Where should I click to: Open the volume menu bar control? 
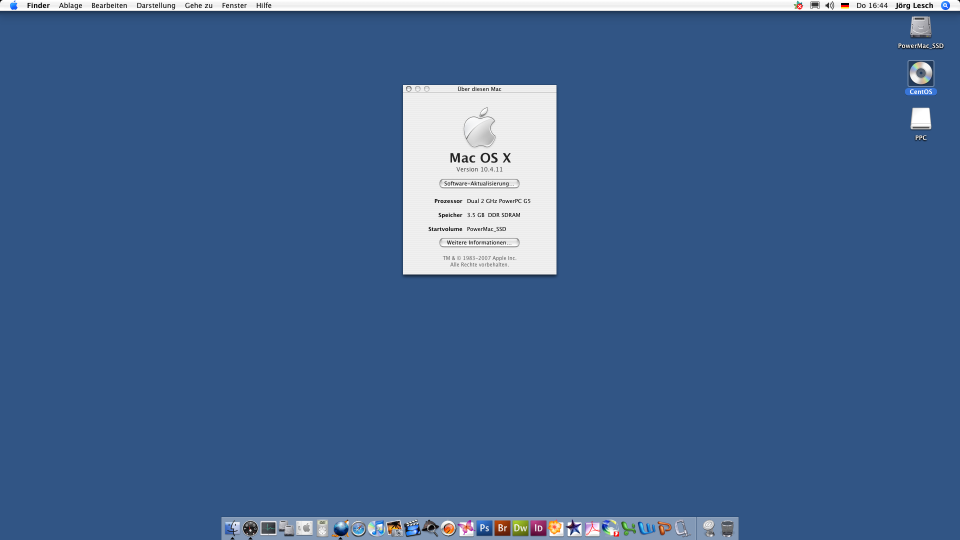click(x=830, y=6)
